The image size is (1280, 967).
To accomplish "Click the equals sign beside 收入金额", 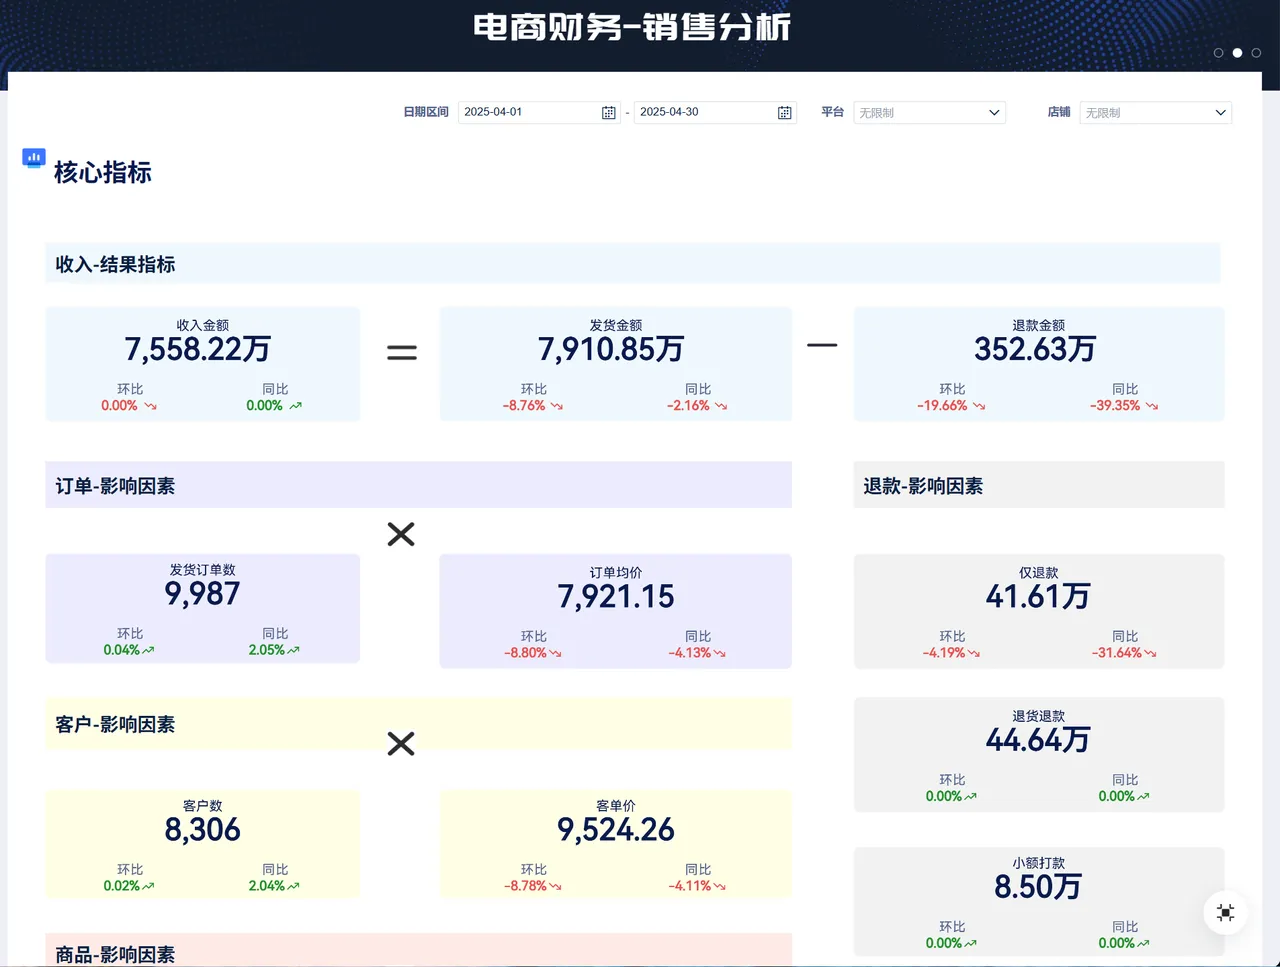I will 401,352.
